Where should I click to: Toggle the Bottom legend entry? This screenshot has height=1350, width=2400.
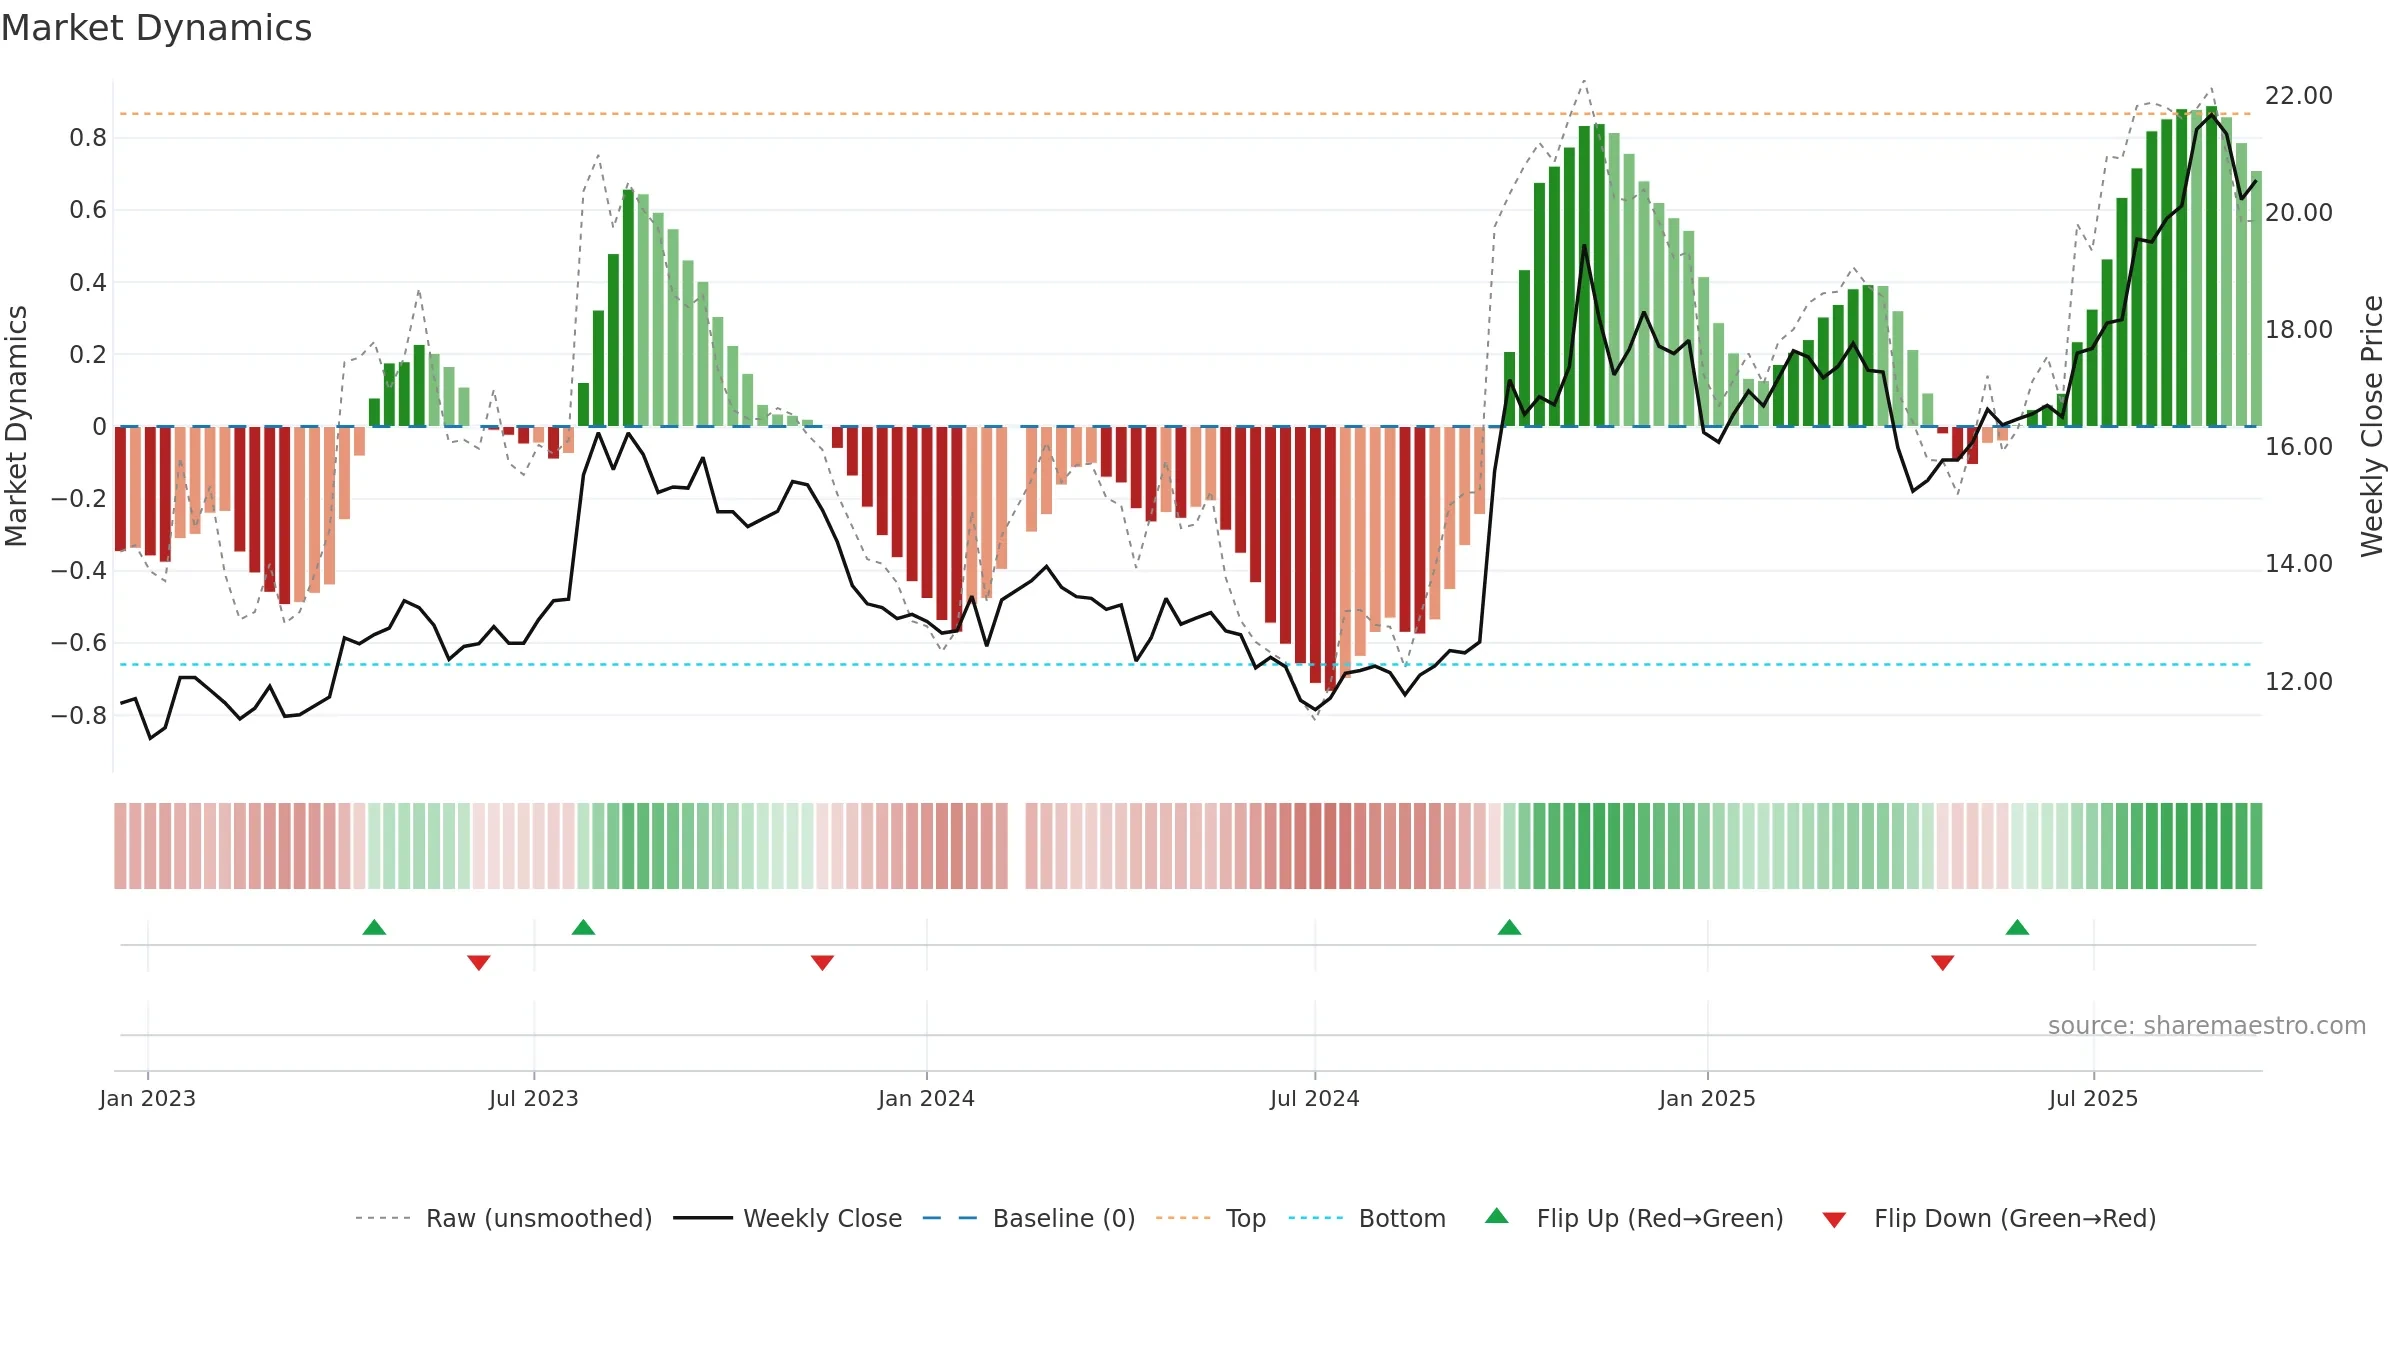click(1367, 1218)
